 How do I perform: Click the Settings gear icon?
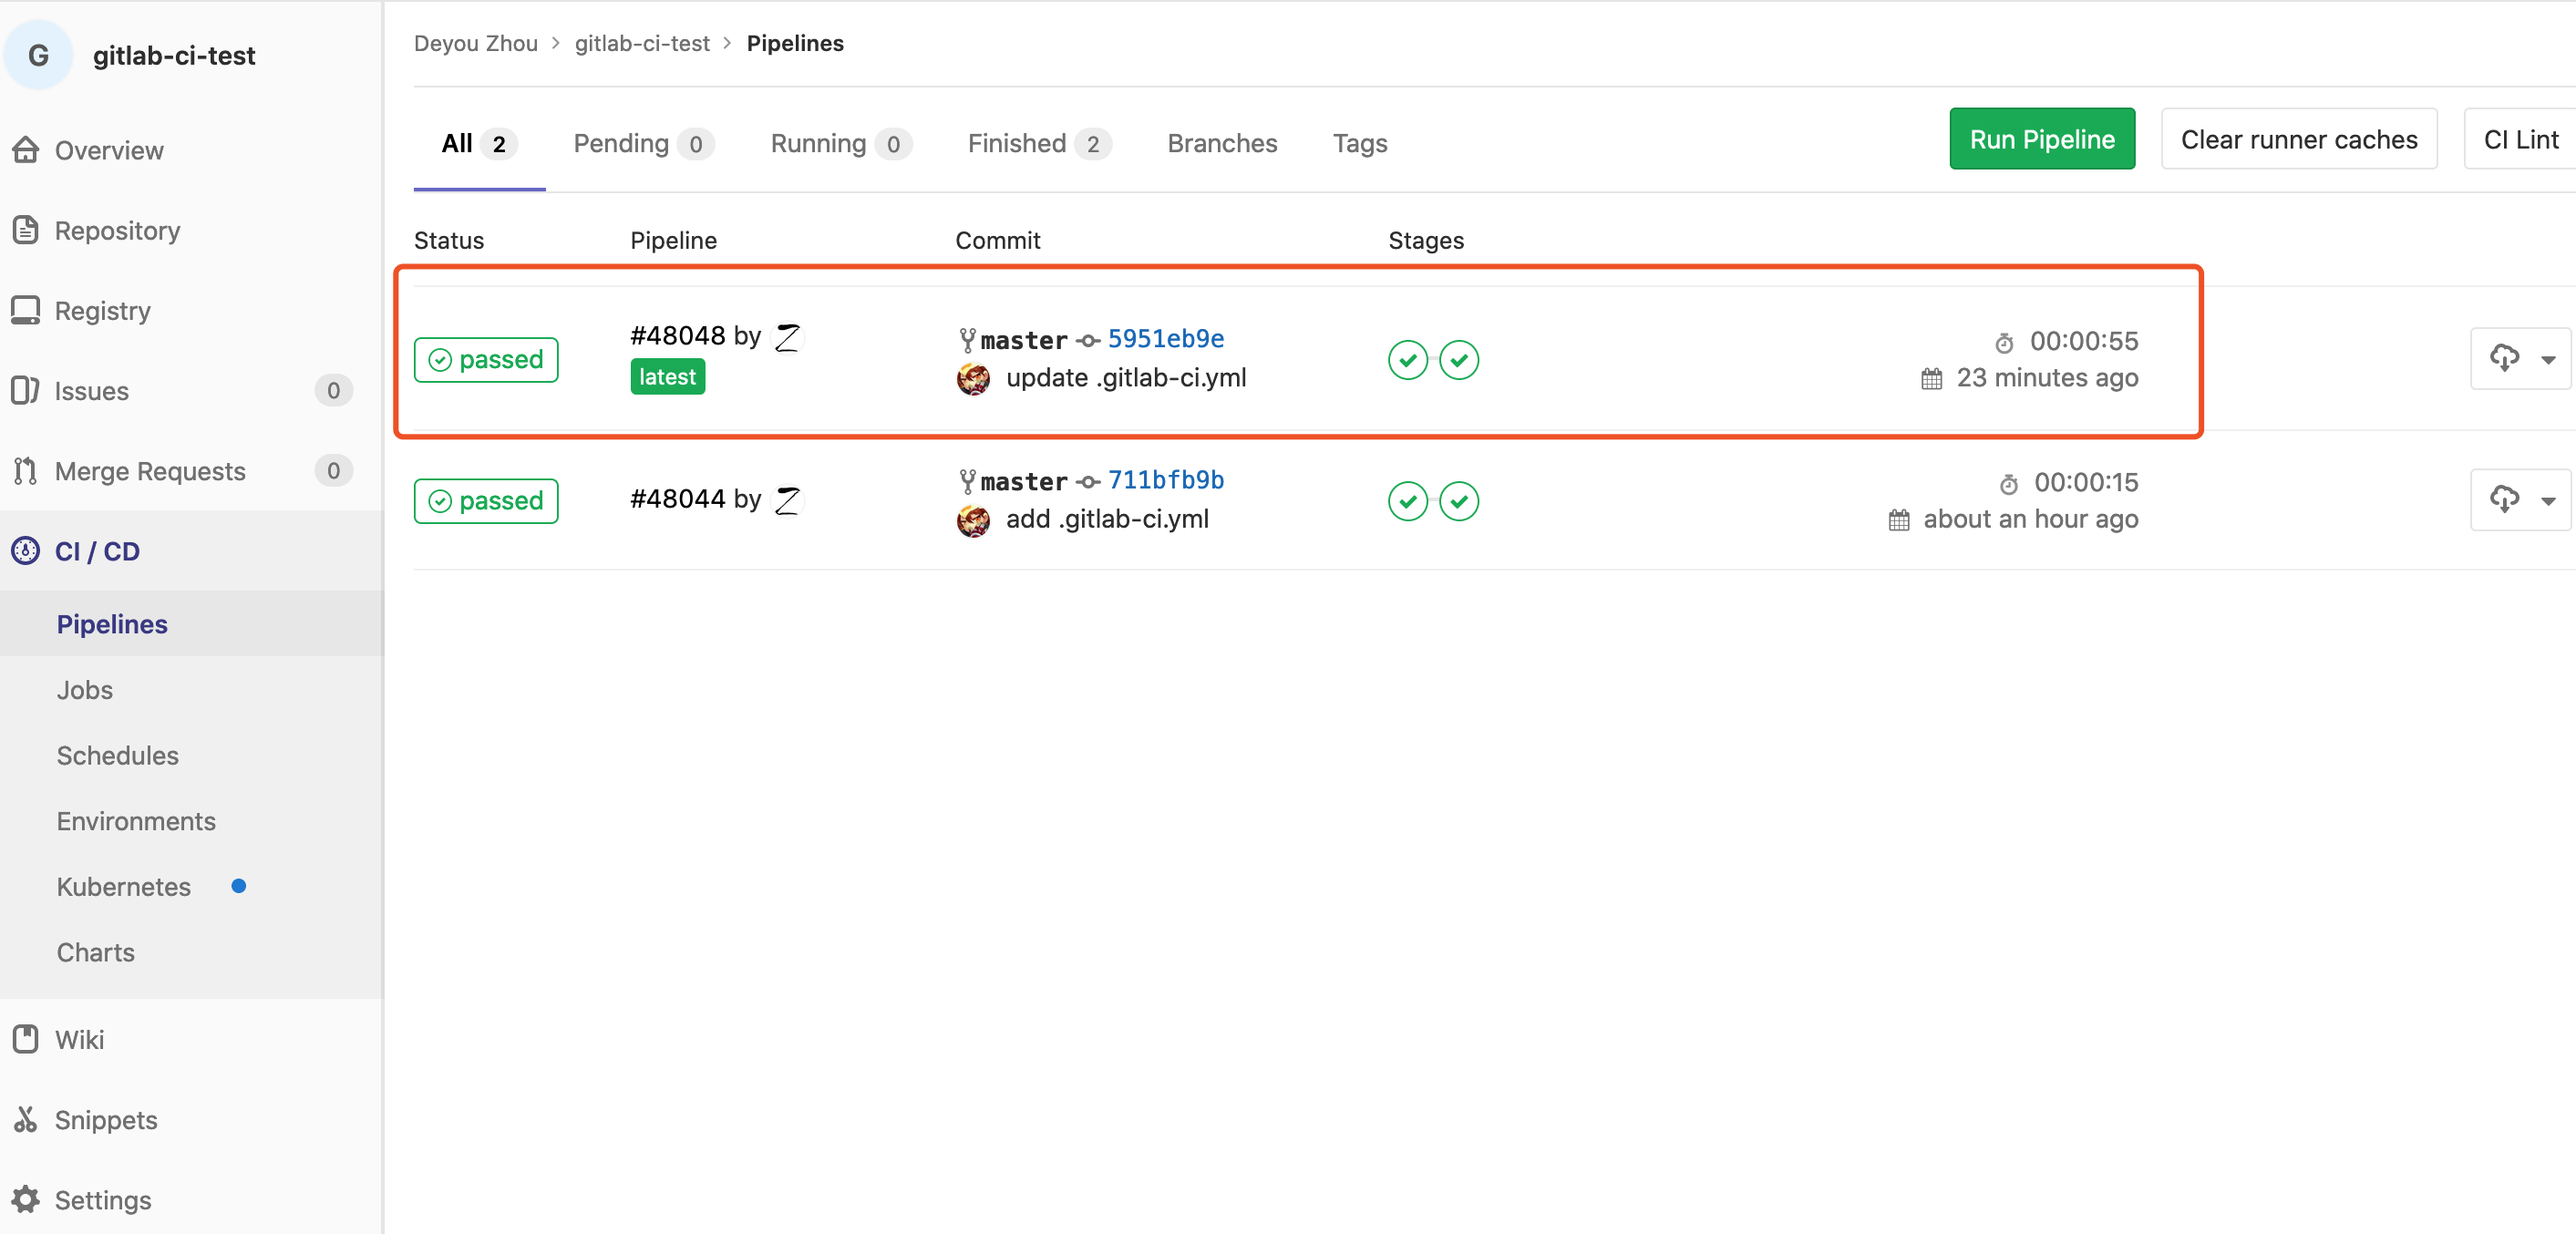point(26,1199)
